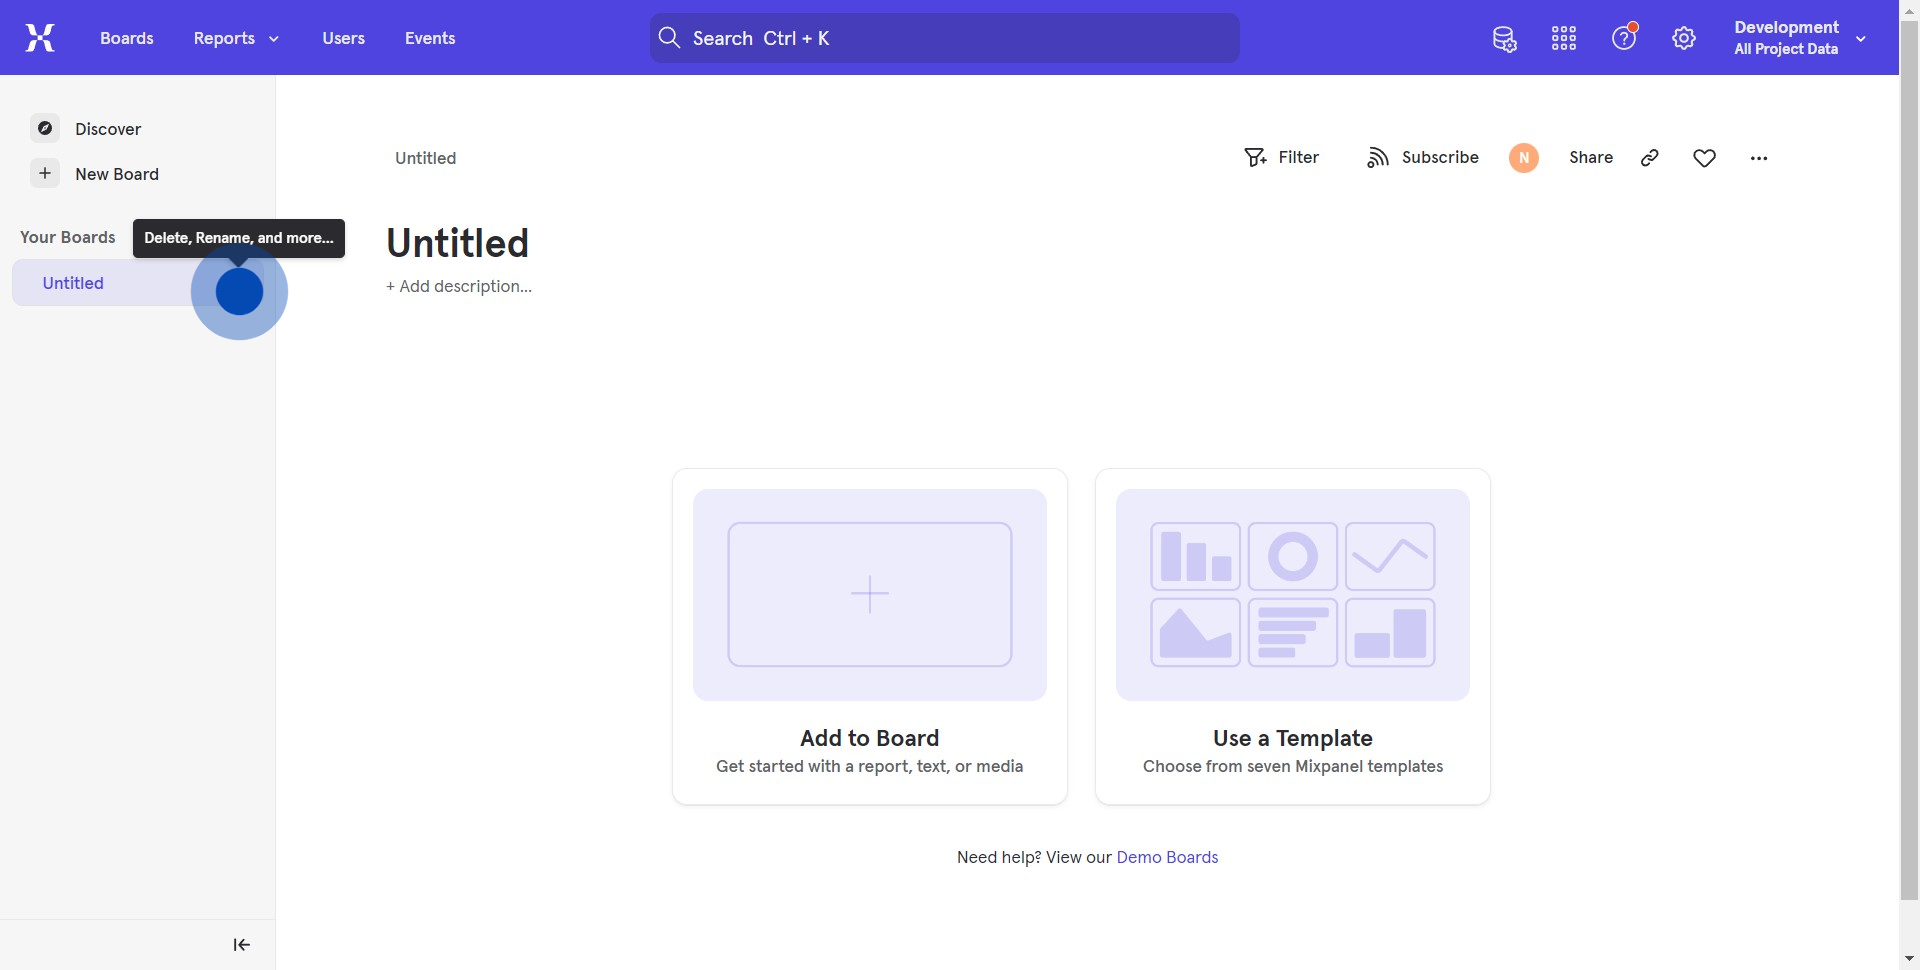Copy board link with chain icon
The width and height of the screenshot is (1920, 970).
click(1650, 158)
